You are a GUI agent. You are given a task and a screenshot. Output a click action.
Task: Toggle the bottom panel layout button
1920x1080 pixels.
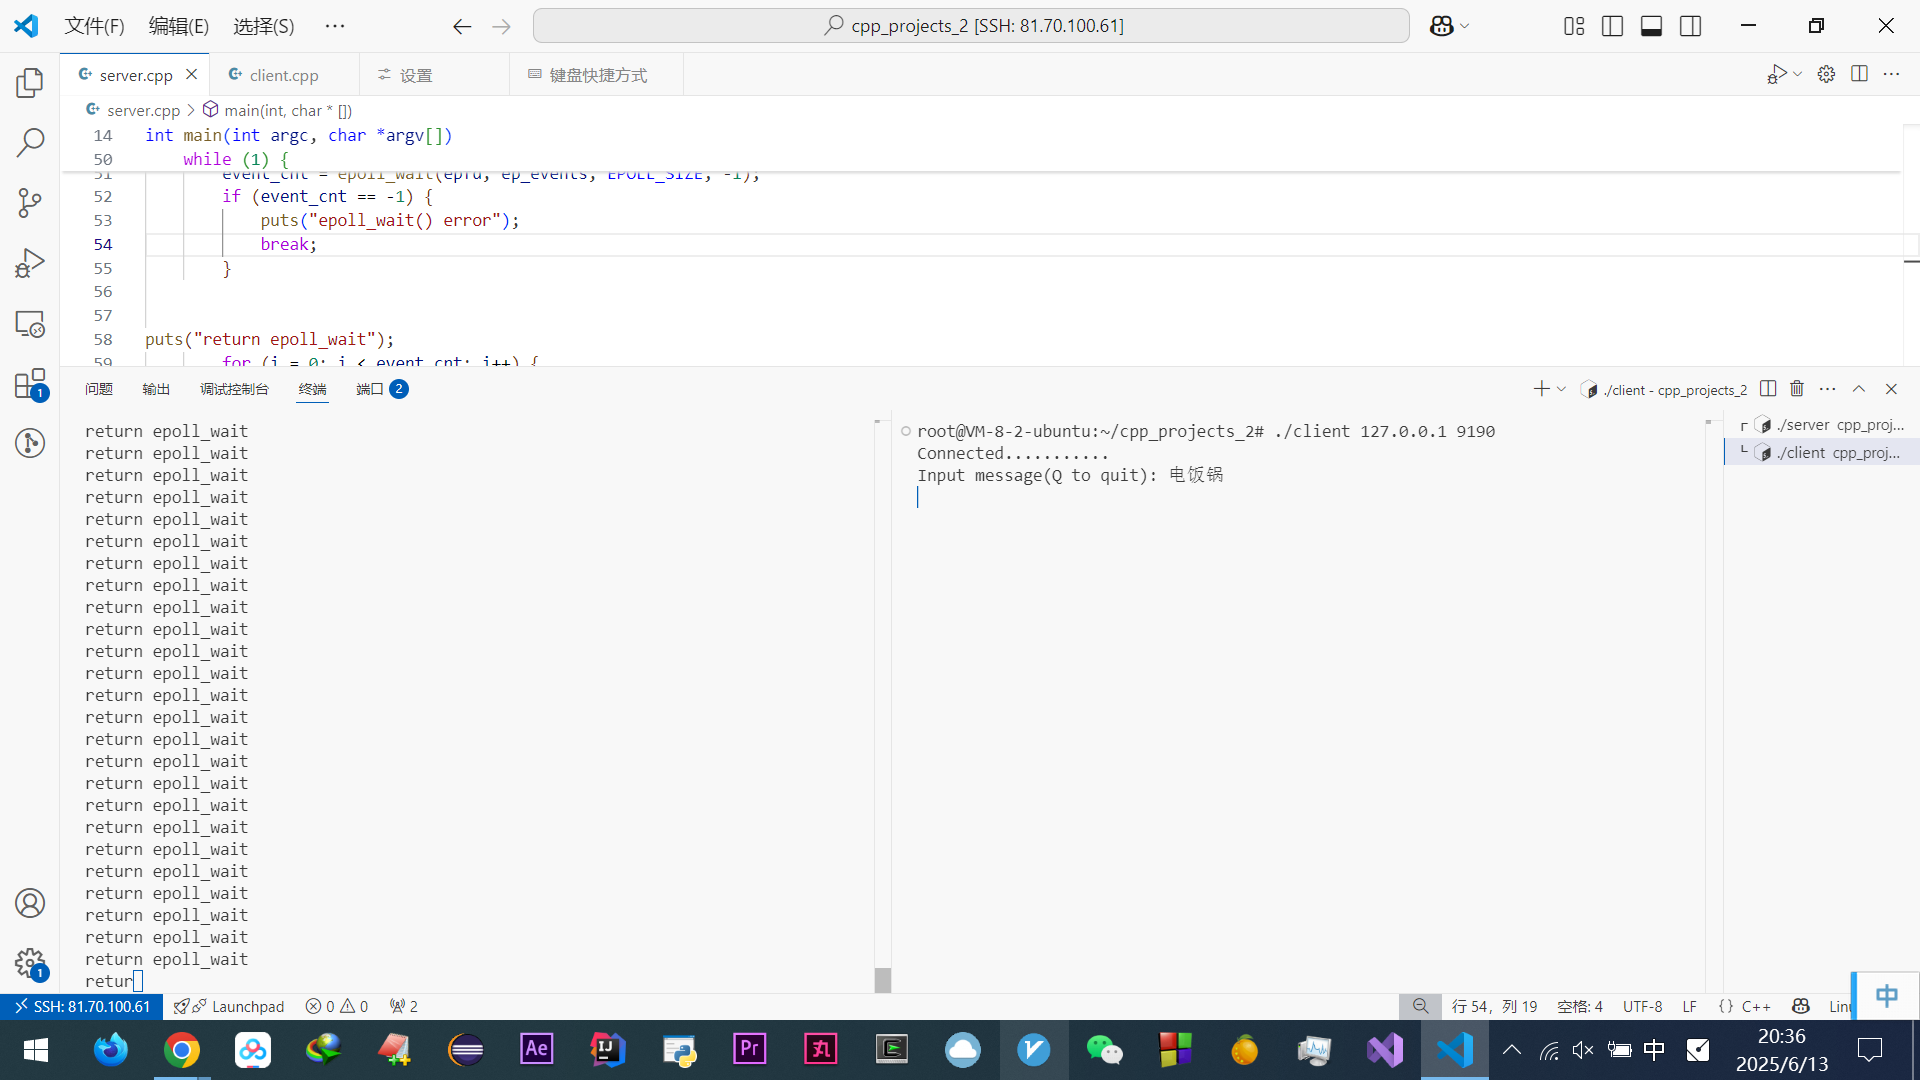1651,26
